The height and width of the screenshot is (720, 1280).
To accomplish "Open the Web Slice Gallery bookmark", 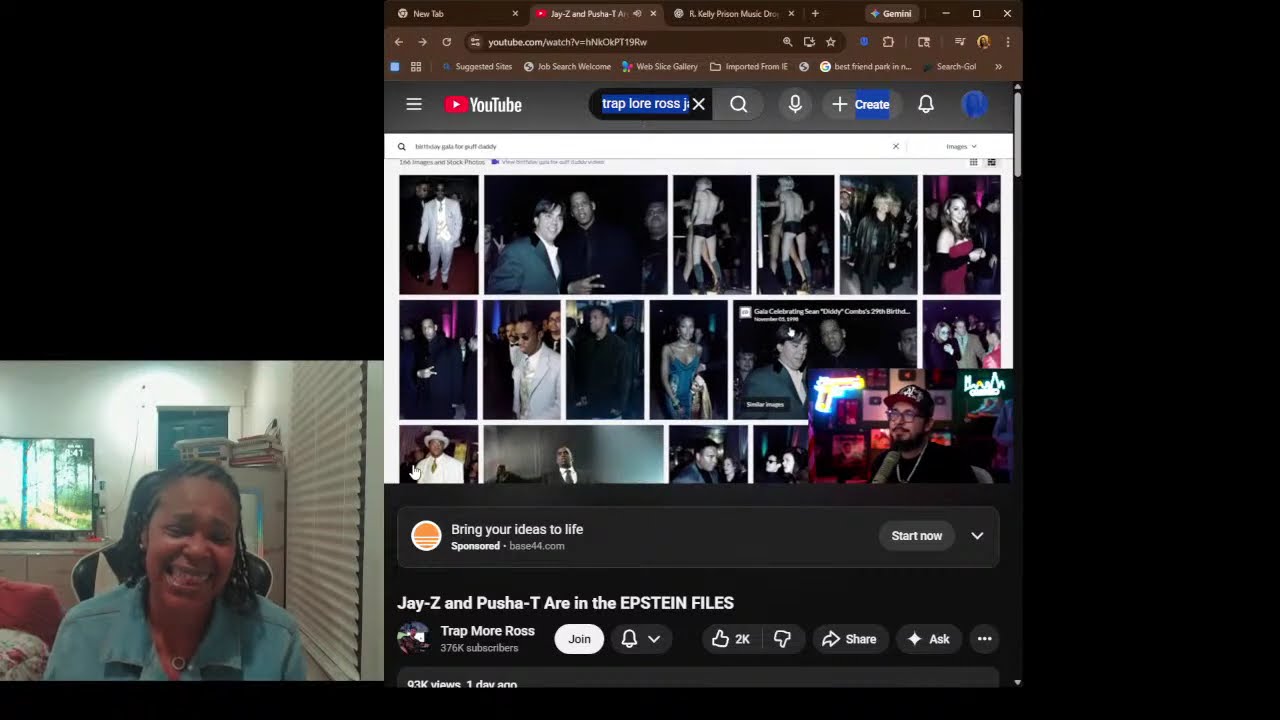I will (x=659, y=67).
